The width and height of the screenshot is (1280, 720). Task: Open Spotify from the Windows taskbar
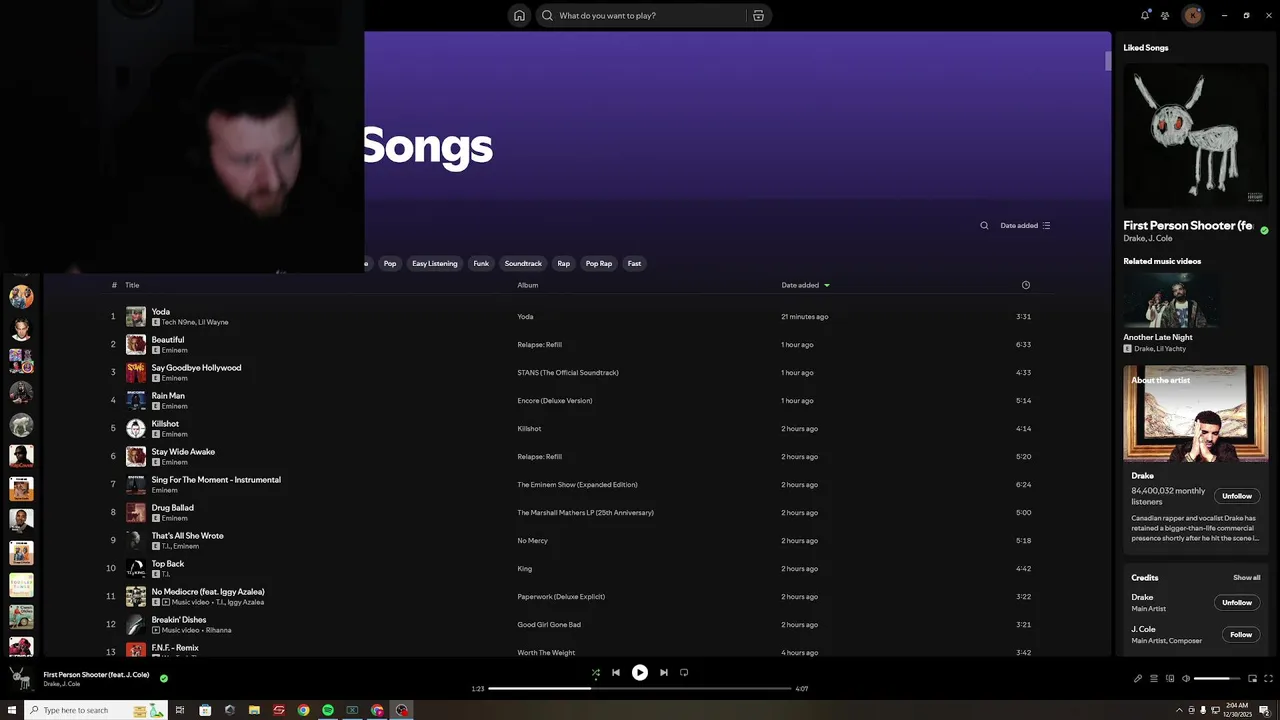(328, 710)
